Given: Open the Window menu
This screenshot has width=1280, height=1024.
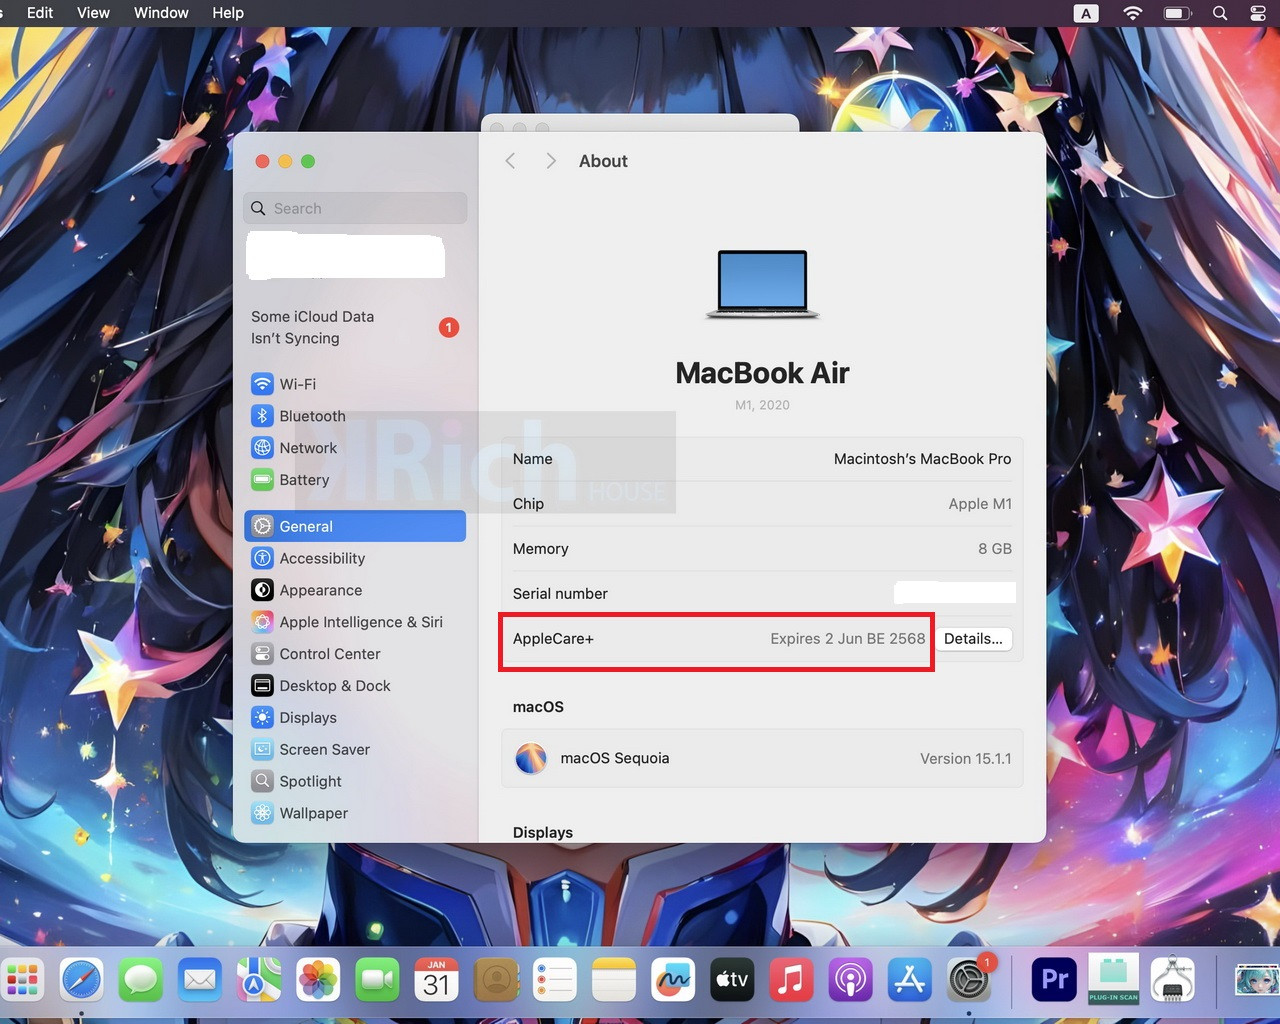Looking at the screenshot, I should pos(161,13).
